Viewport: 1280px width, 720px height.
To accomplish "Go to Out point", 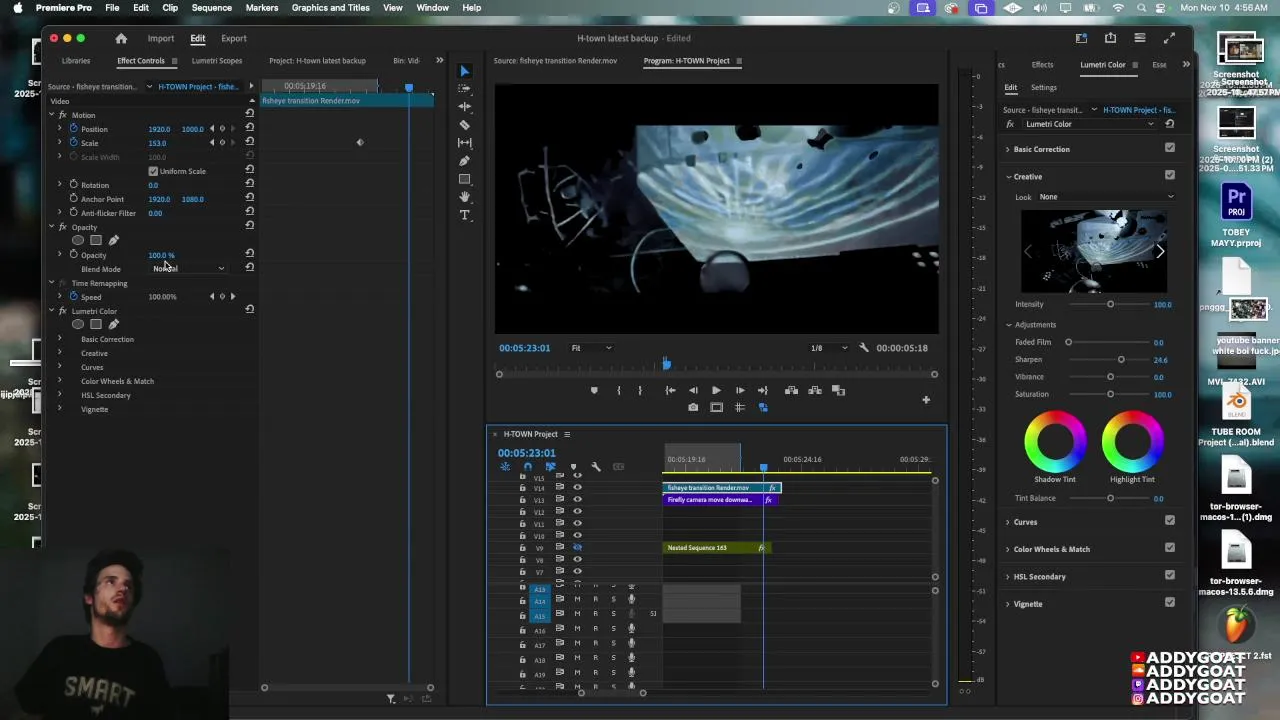I will [x=763, y=390].
